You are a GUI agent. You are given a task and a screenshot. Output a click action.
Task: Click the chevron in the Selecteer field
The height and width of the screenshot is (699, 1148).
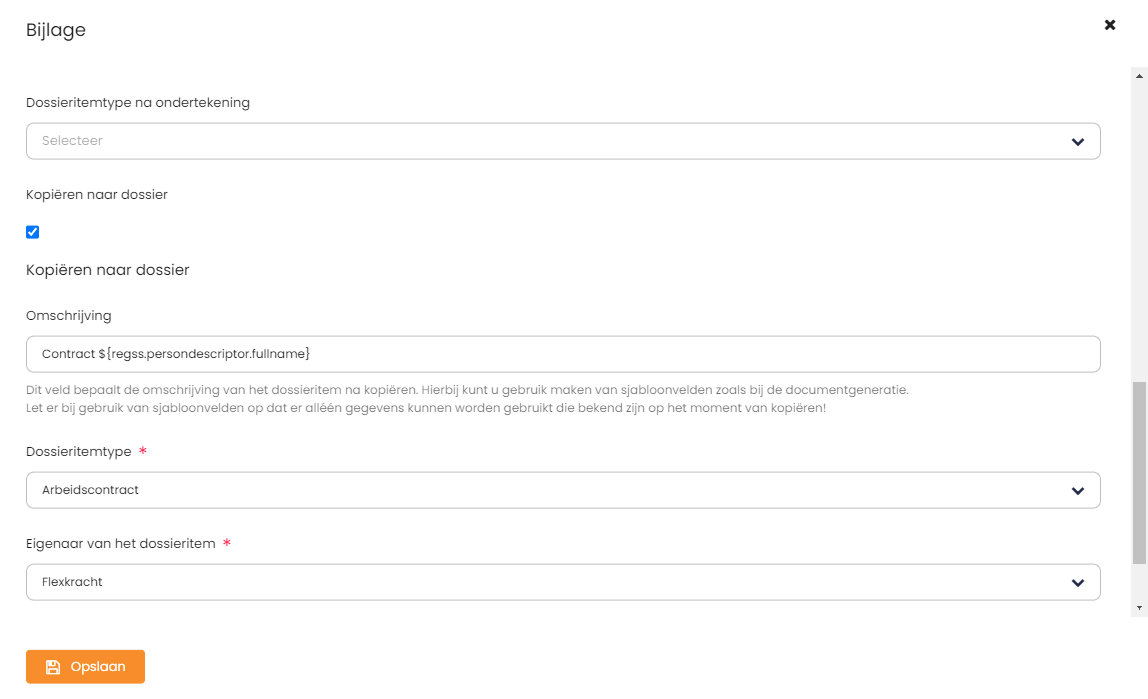1078,141
